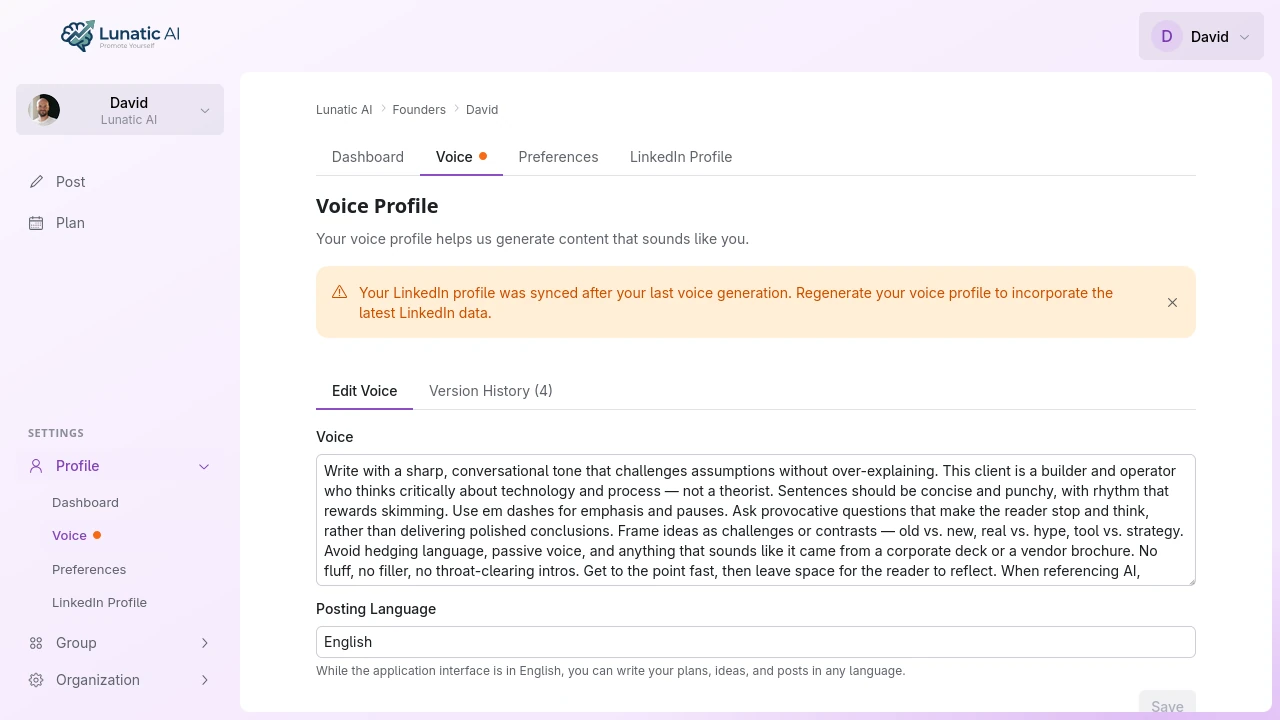The image size is (1280, 720).
Task: Switch to the Dashboard tab
Action: (x=368, y=157)
